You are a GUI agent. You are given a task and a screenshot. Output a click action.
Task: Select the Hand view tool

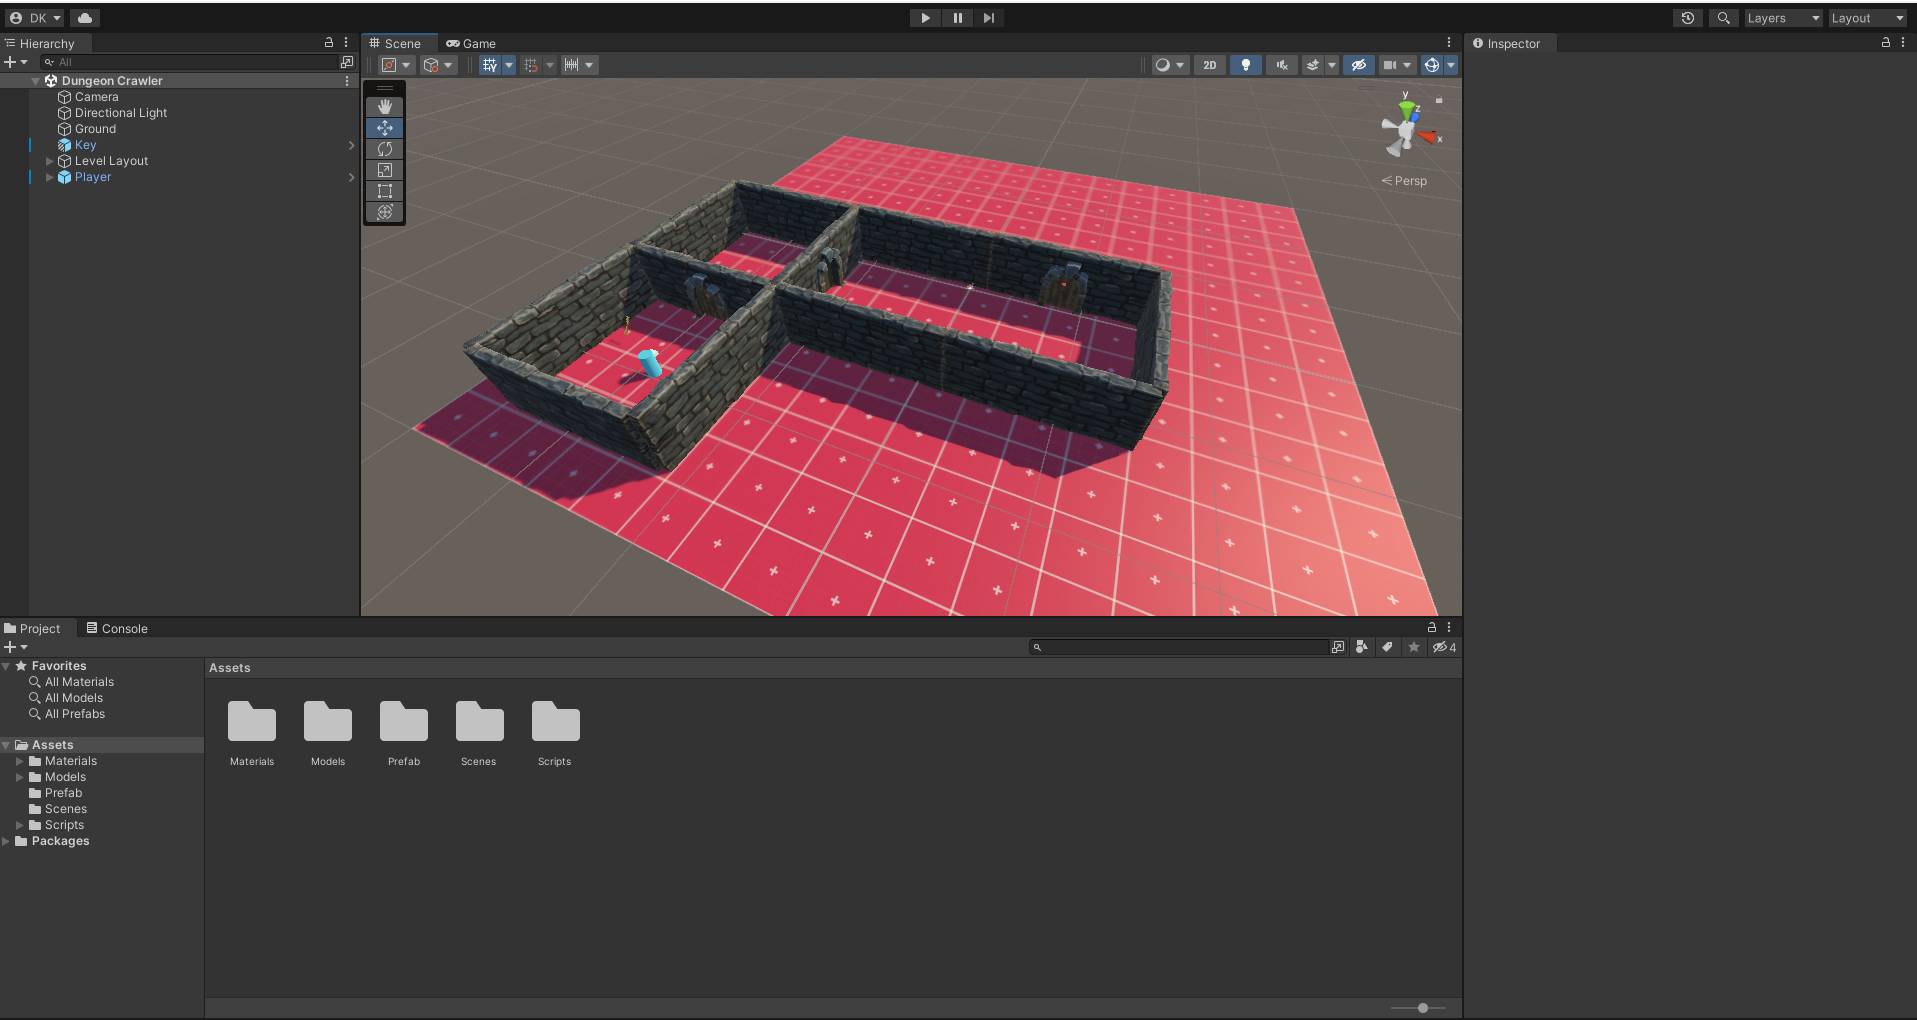coord(385,106)
